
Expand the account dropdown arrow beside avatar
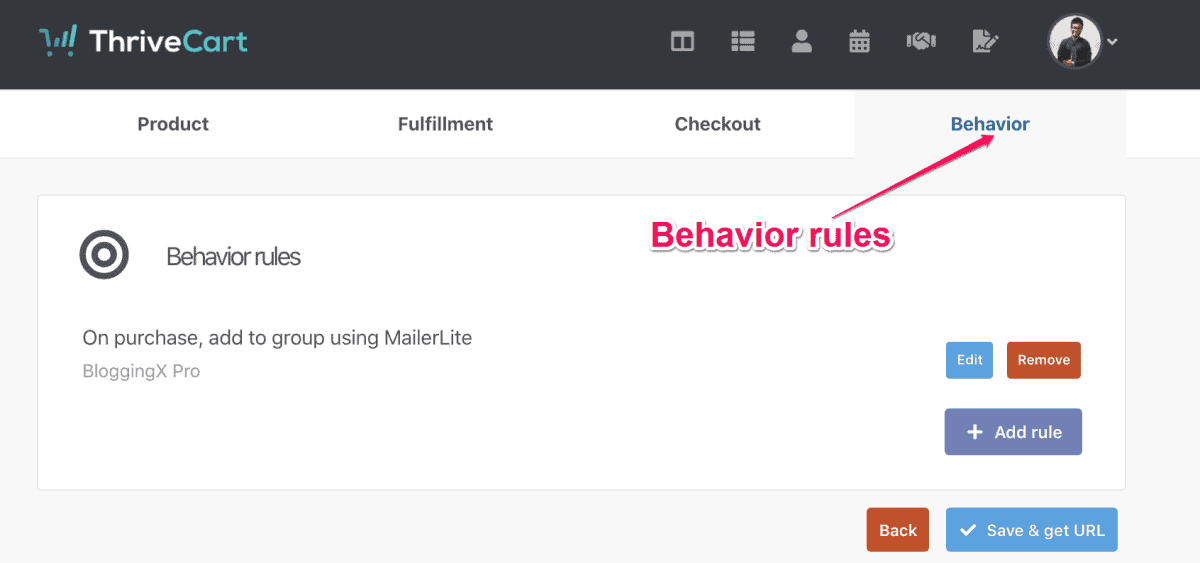tap(1112, 42)
